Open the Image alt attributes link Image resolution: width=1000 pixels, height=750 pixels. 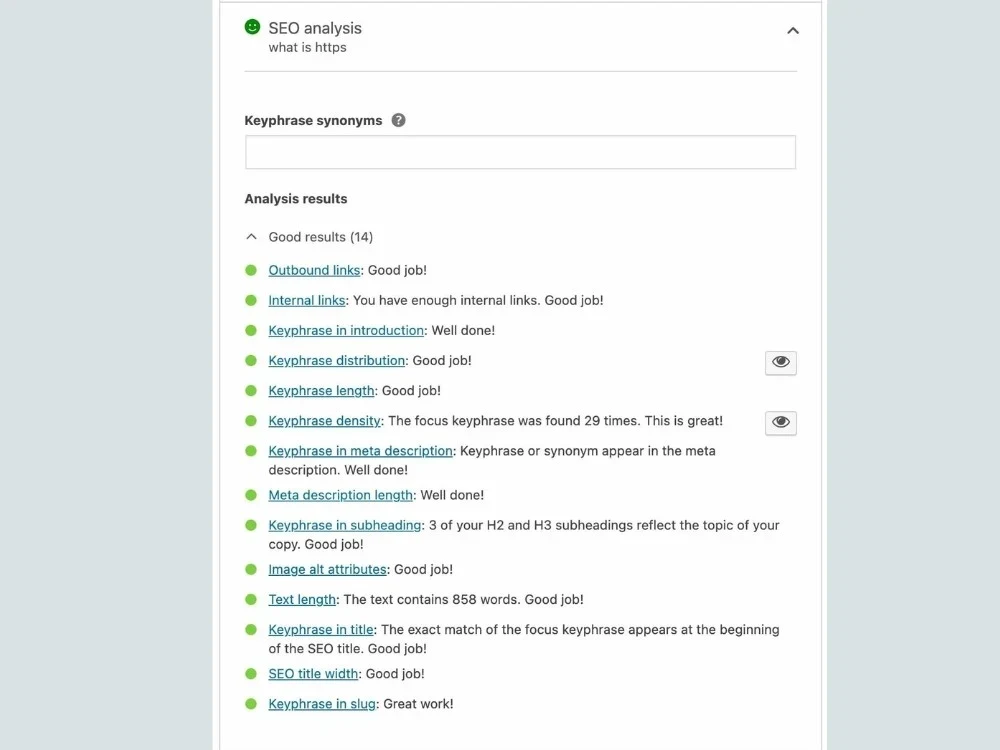pyautogui.click(x=327, y=569)
